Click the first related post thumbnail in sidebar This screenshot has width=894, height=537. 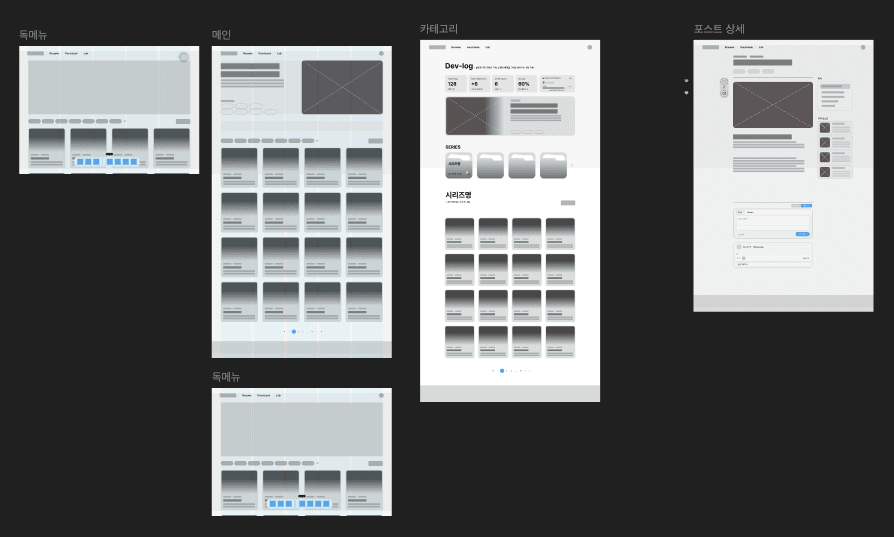coord(824,127)
